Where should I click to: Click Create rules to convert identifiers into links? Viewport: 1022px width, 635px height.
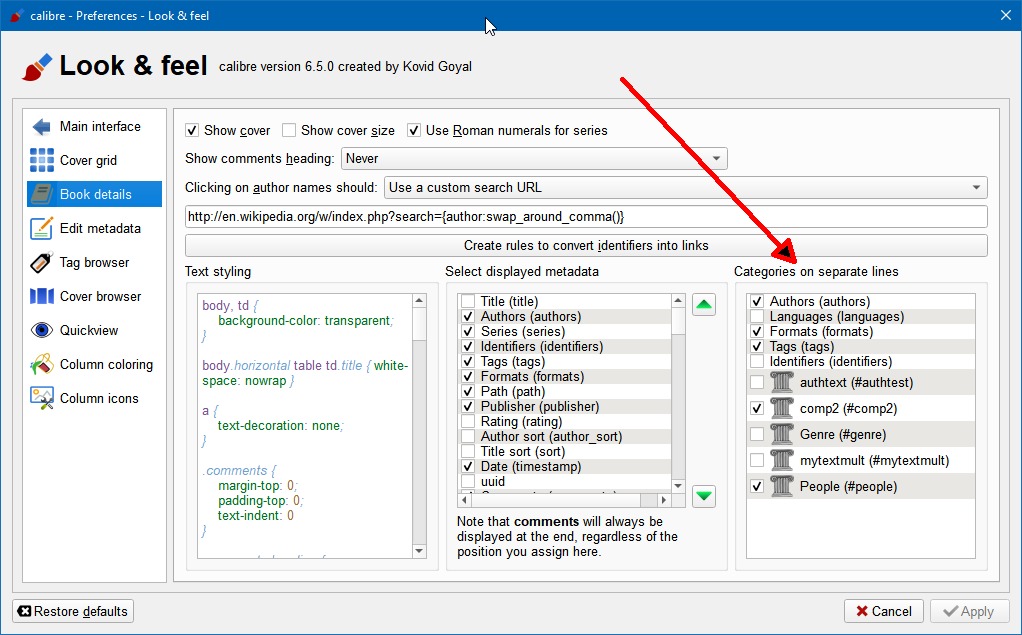click(x=586, y=245)
